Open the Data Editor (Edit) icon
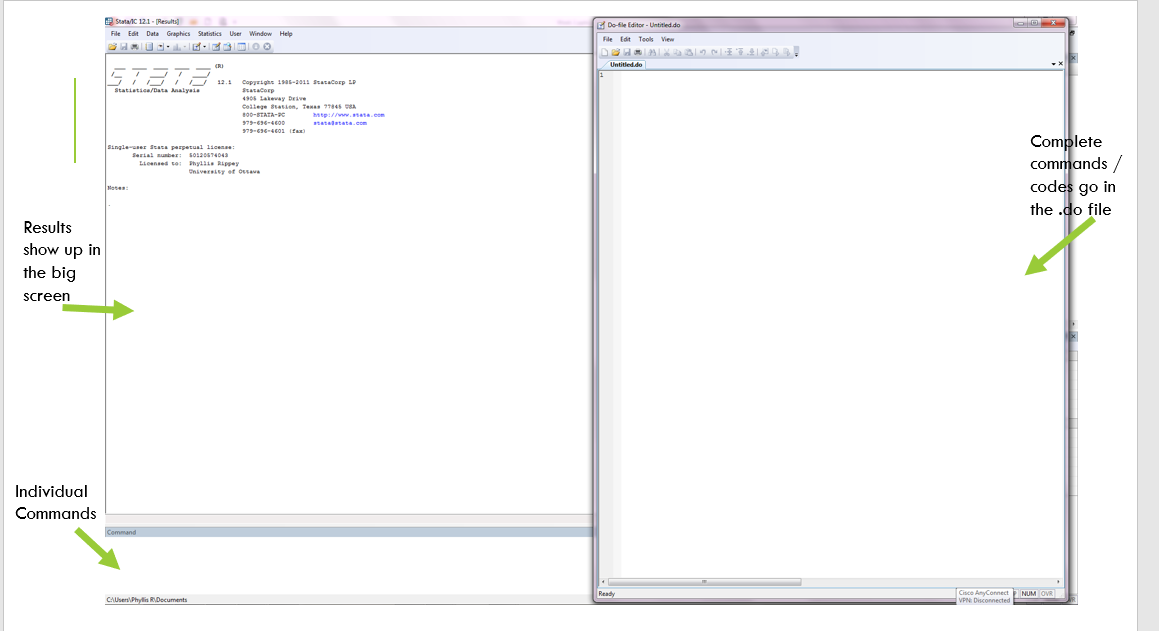 pyautogui.click(x=217, y=46)
